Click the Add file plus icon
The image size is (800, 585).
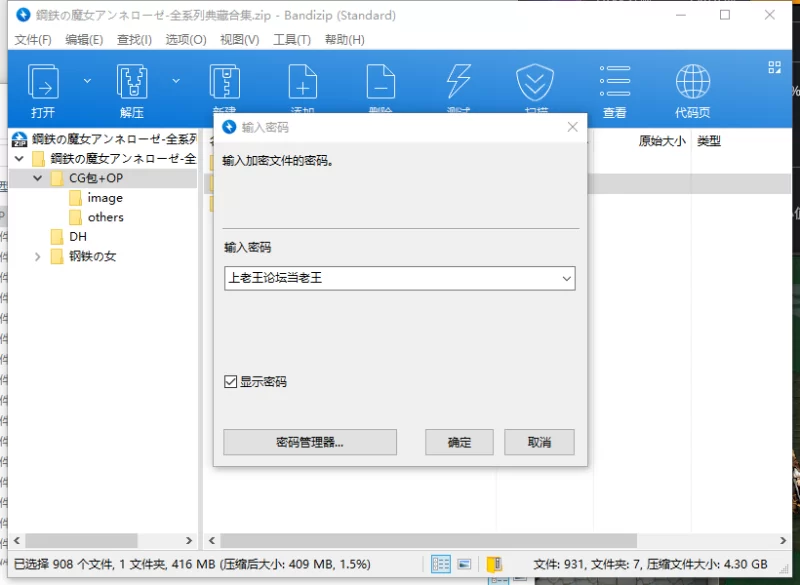[303, 82]
